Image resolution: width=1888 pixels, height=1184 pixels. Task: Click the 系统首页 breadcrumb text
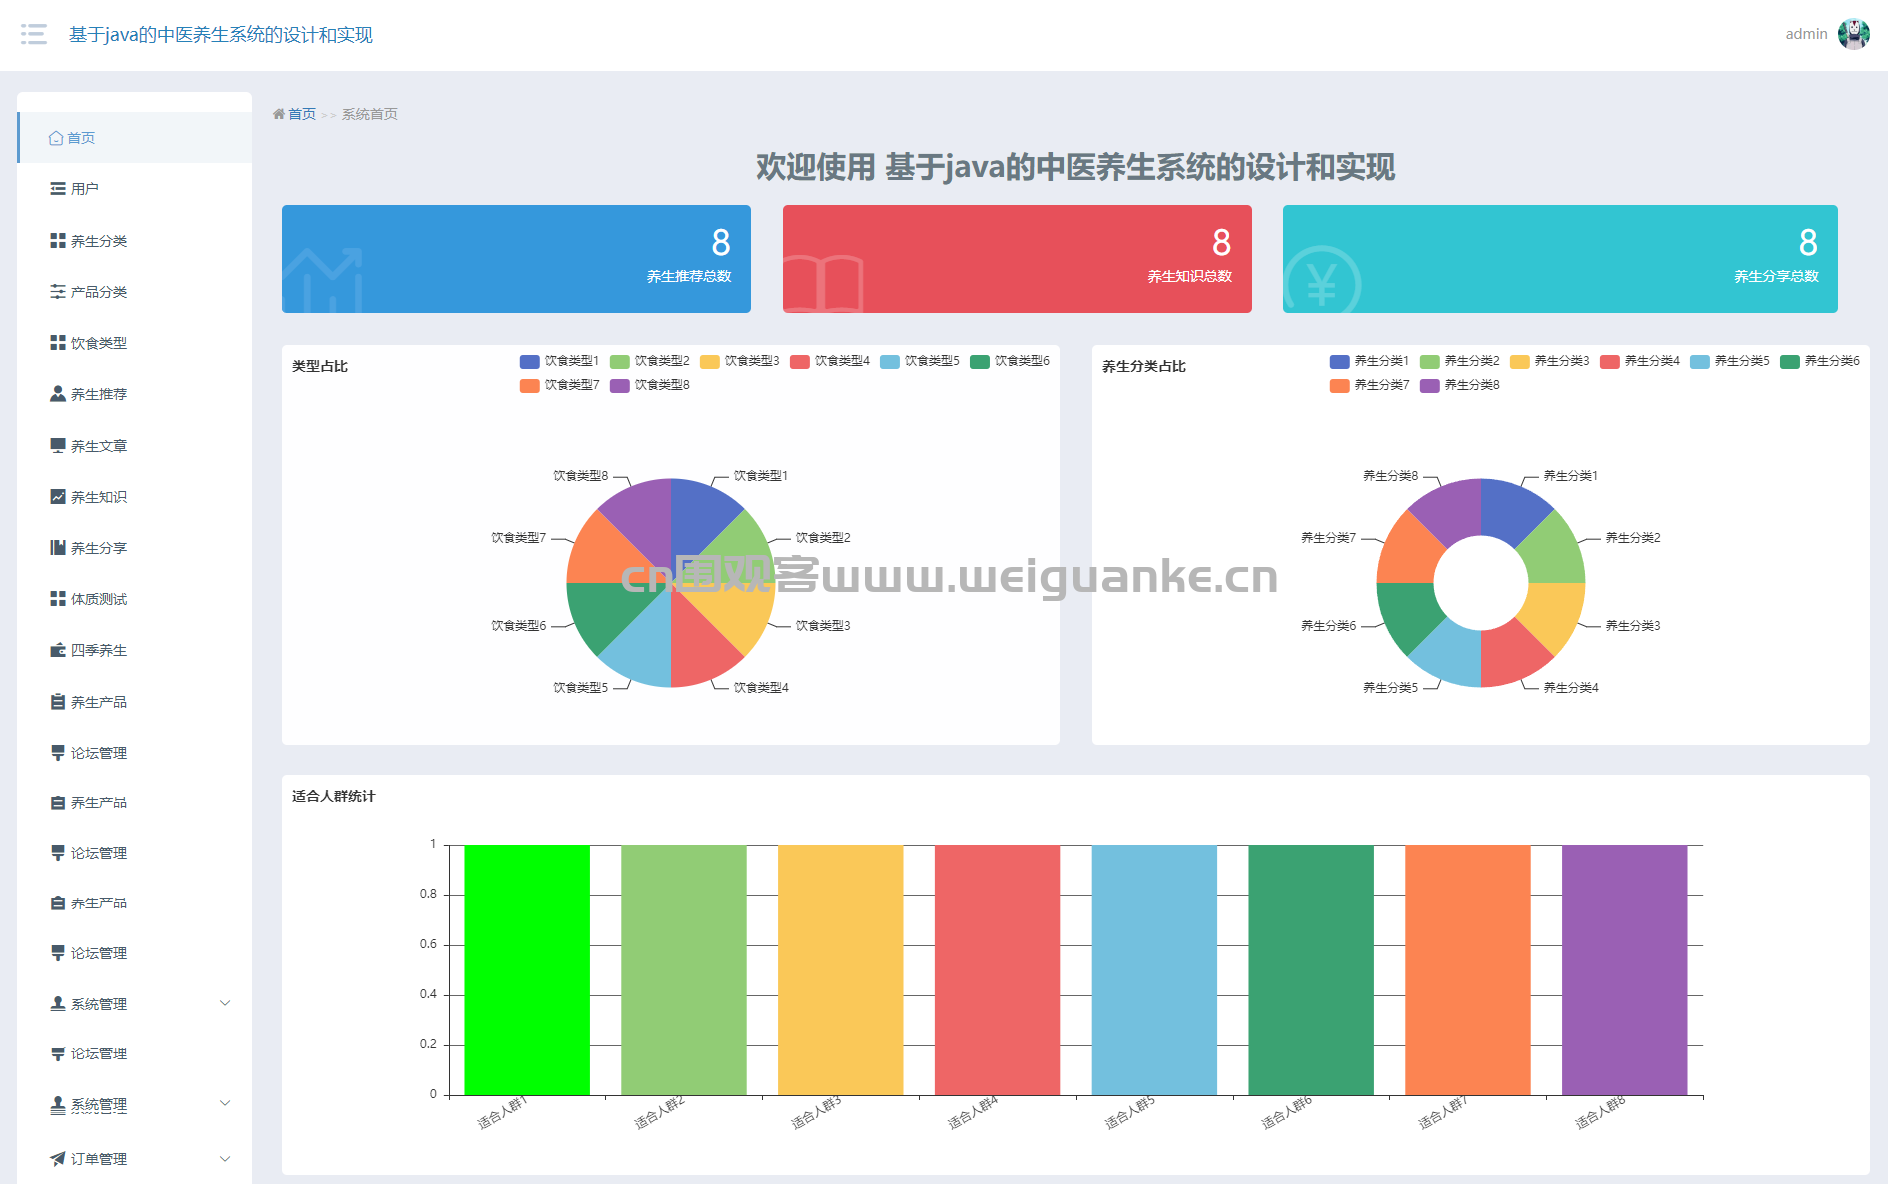[x=370, y=114]
